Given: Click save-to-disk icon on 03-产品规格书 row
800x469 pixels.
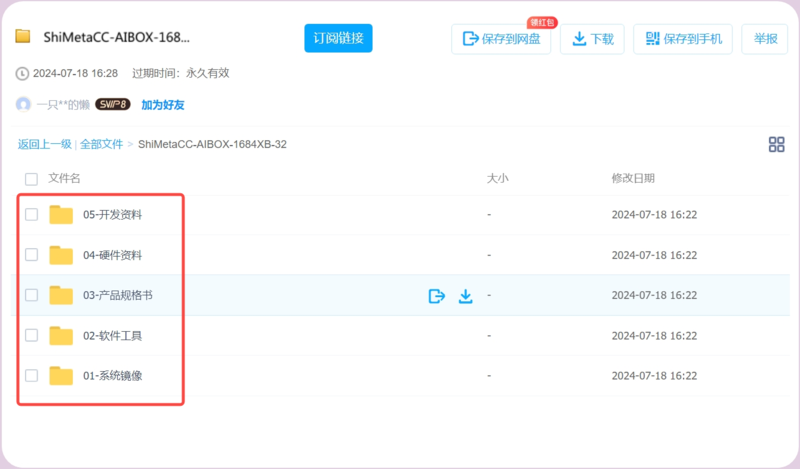Looking at the screenshot, I should point(437,296).
